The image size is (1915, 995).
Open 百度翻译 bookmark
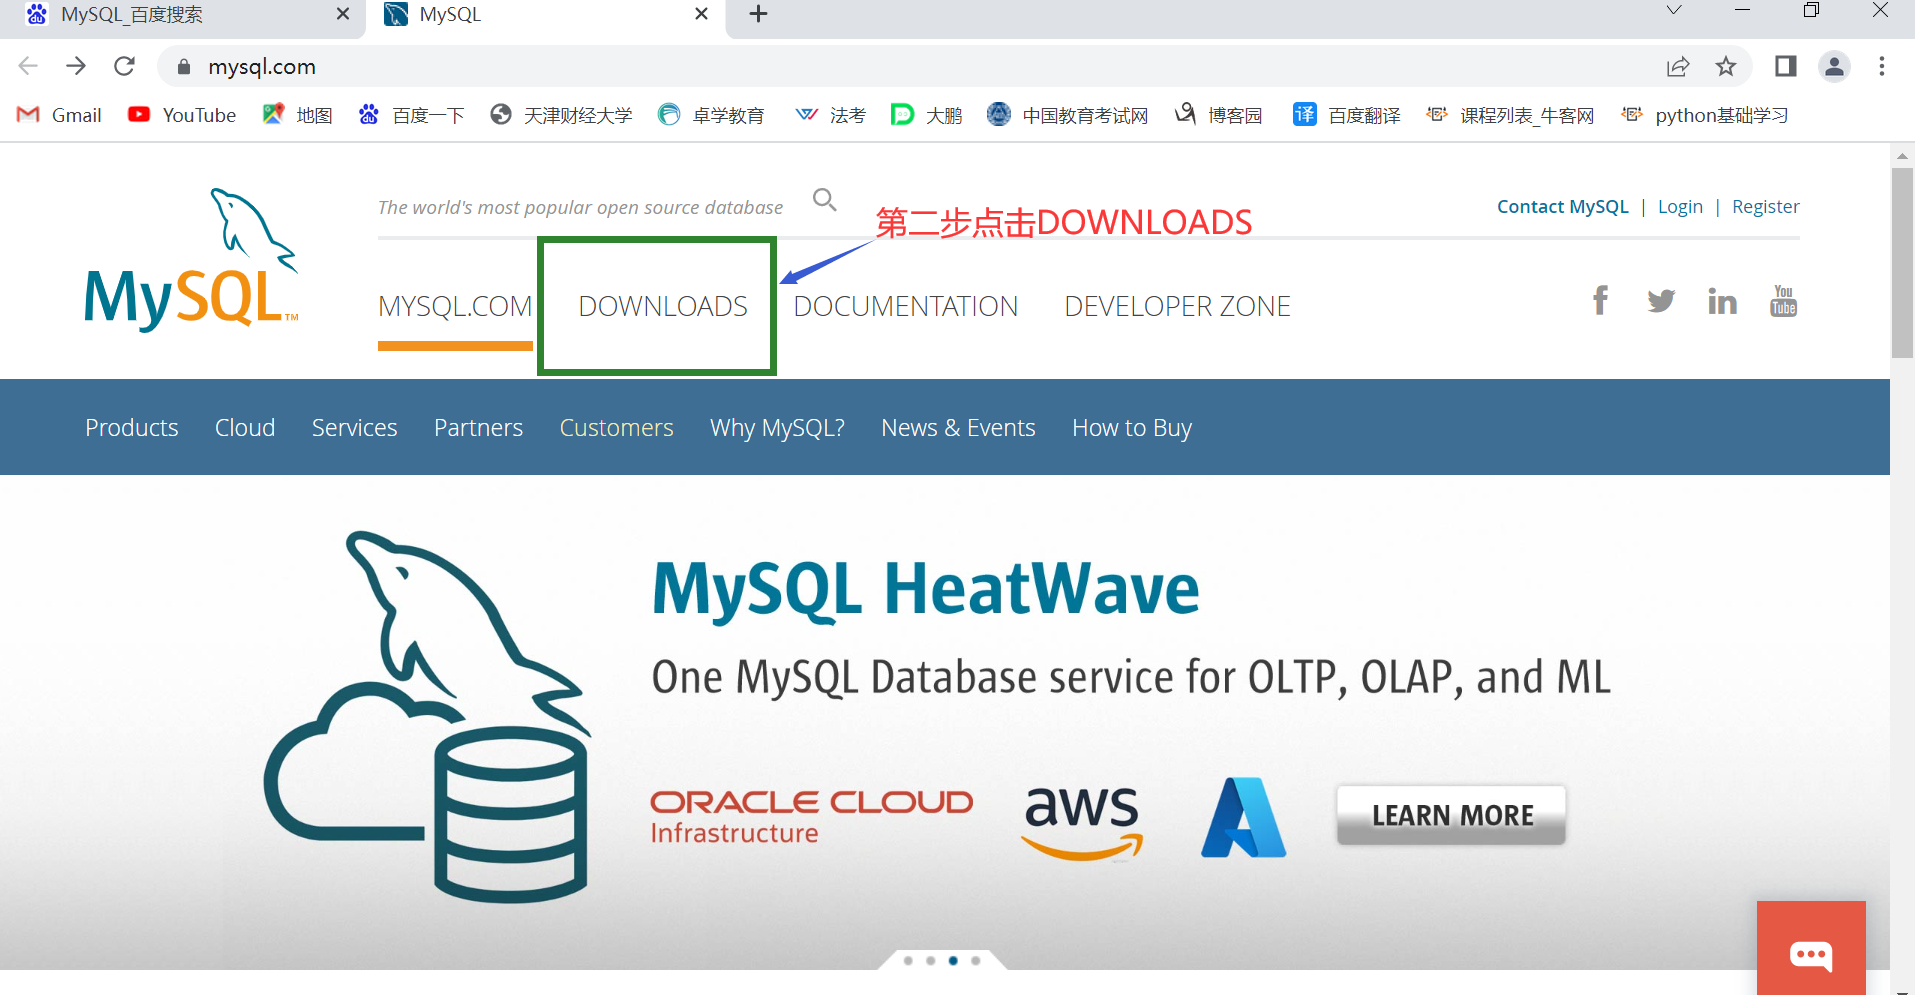1347,115
